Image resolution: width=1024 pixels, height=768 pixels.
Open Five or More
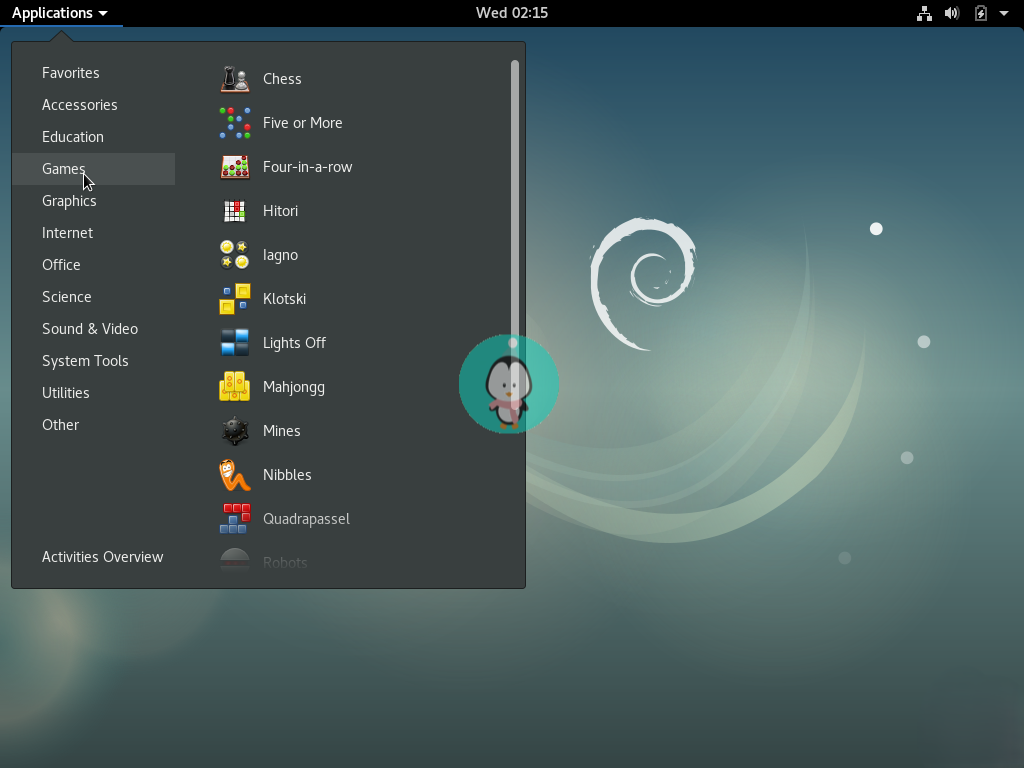click(303, 123)
